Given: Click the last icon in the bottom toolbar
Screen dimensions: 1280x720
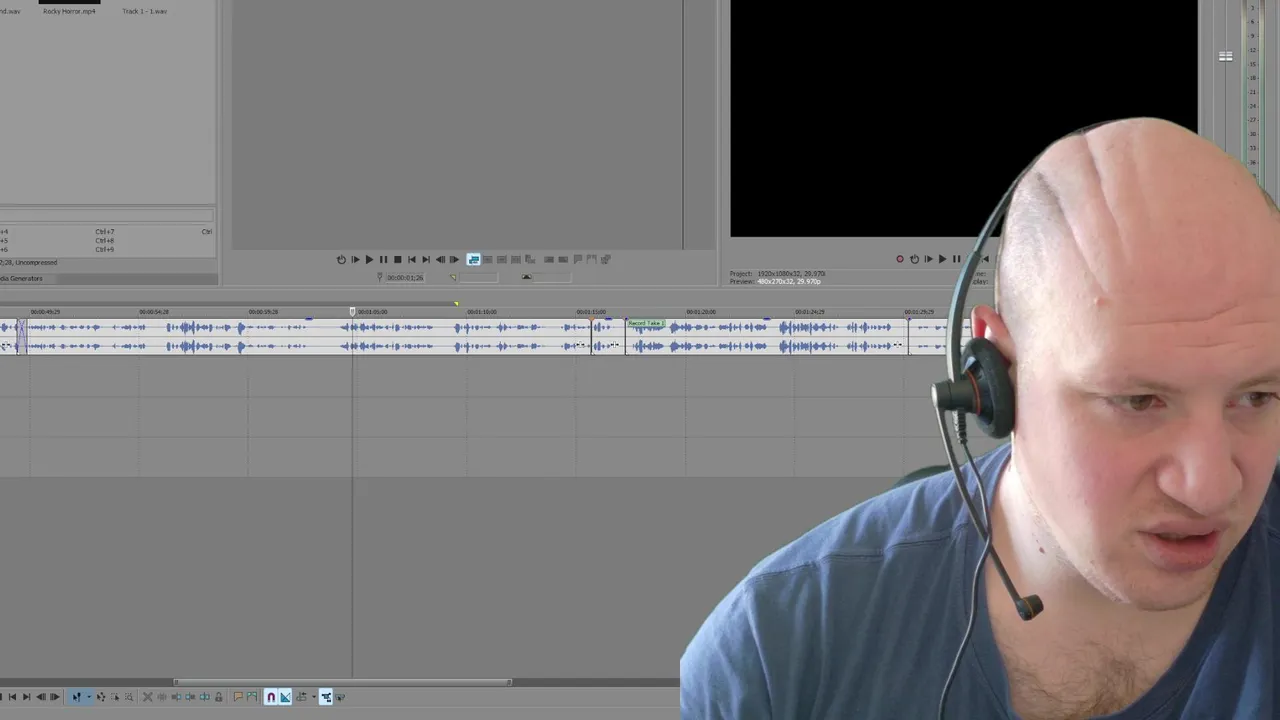Looking at the screenshot, I should tap(340, 697).
